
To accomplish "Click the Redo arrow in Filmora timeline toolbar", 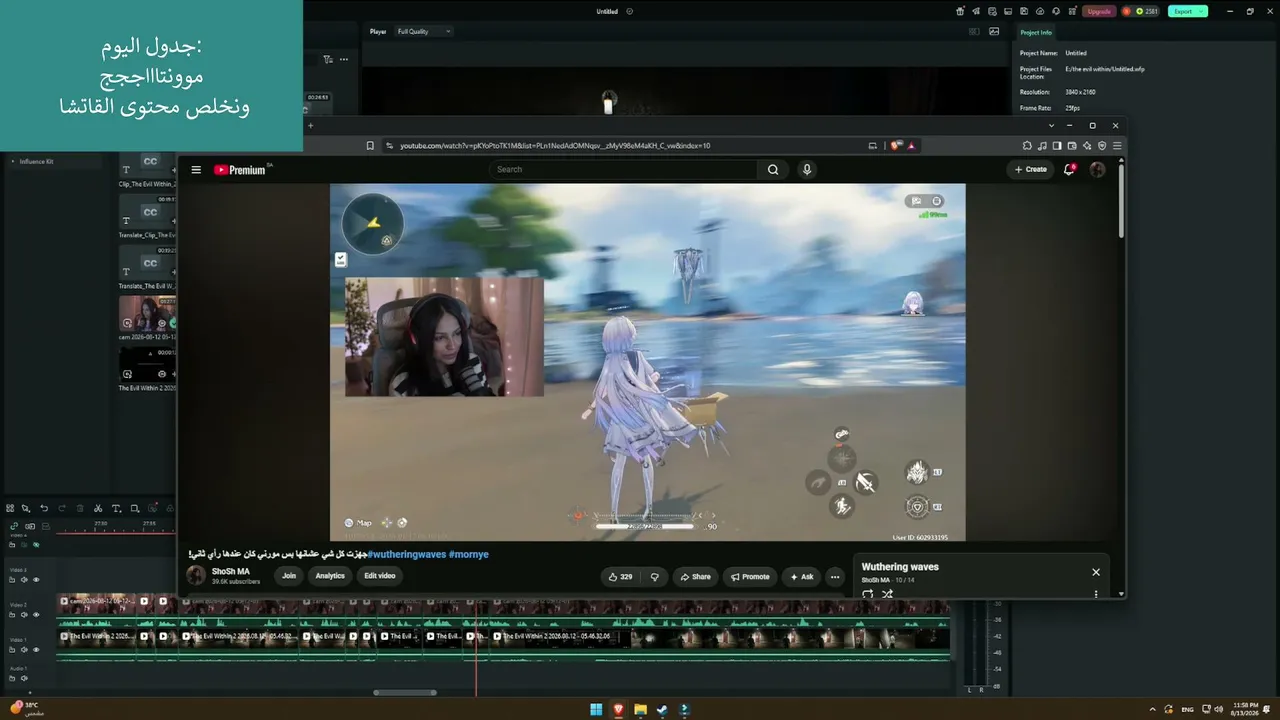I will [62, 508].
